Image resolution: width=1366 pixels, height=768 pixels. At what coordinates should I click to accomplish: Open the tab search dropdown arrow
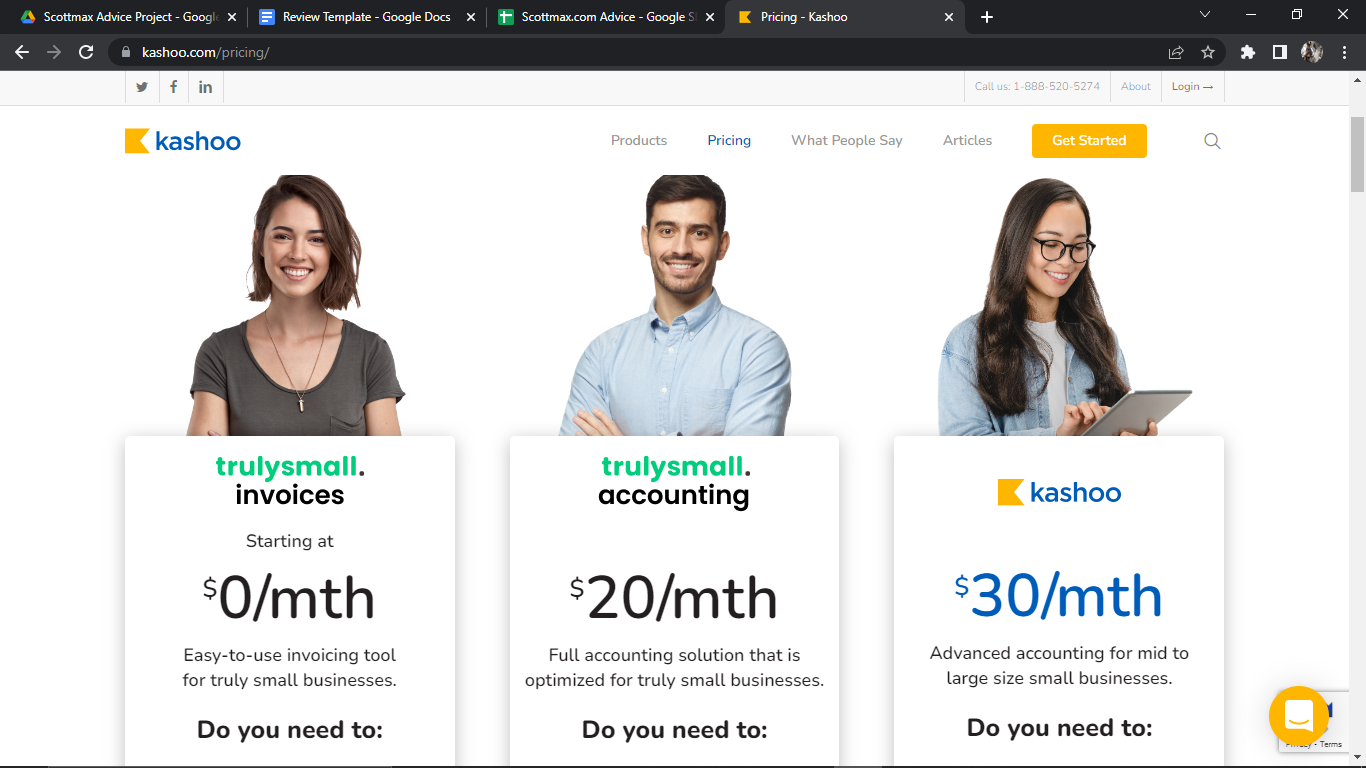point(1205,15)
